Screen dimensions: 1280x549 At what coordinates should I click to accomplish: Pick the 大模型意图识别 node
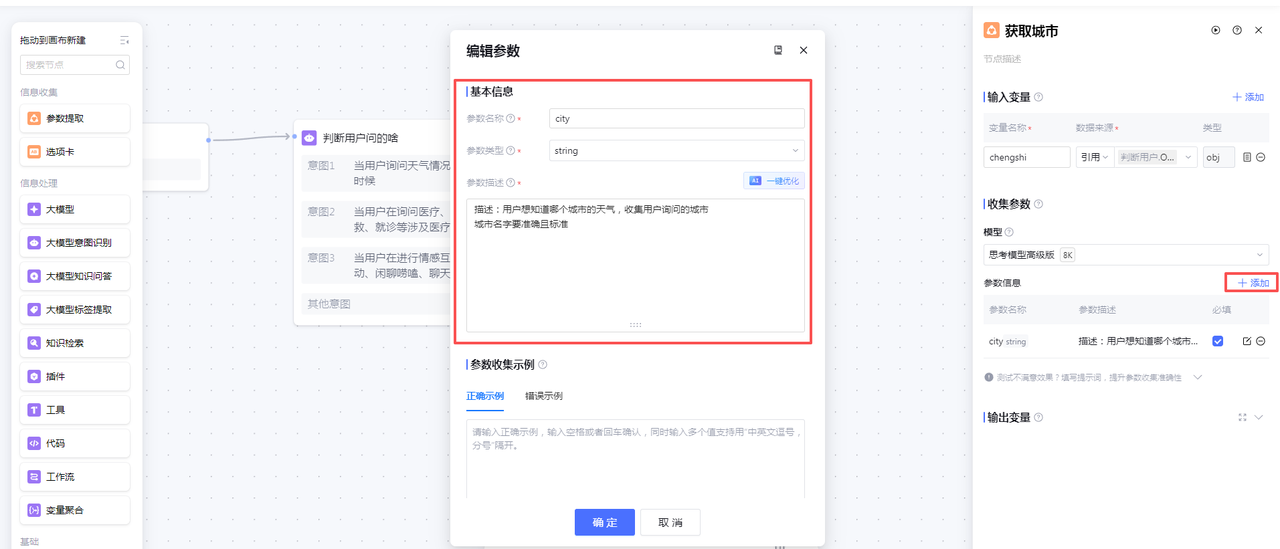(x=75, y=243)
